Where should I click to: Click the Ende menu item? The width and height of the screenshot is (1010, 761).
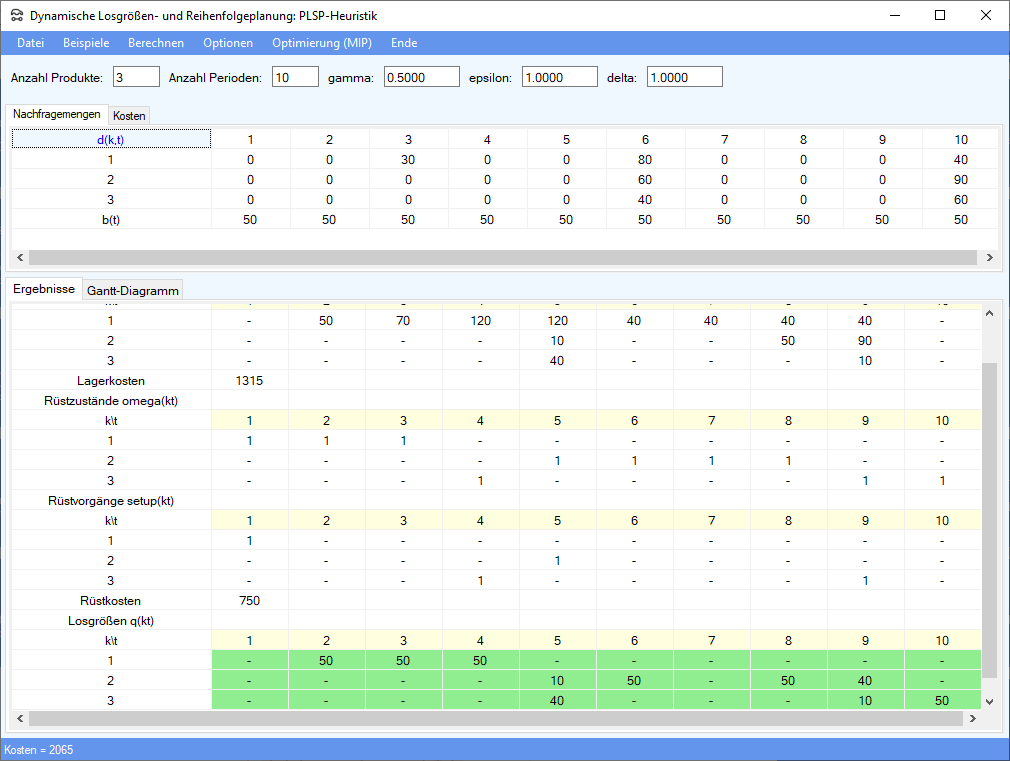[404, 43]
